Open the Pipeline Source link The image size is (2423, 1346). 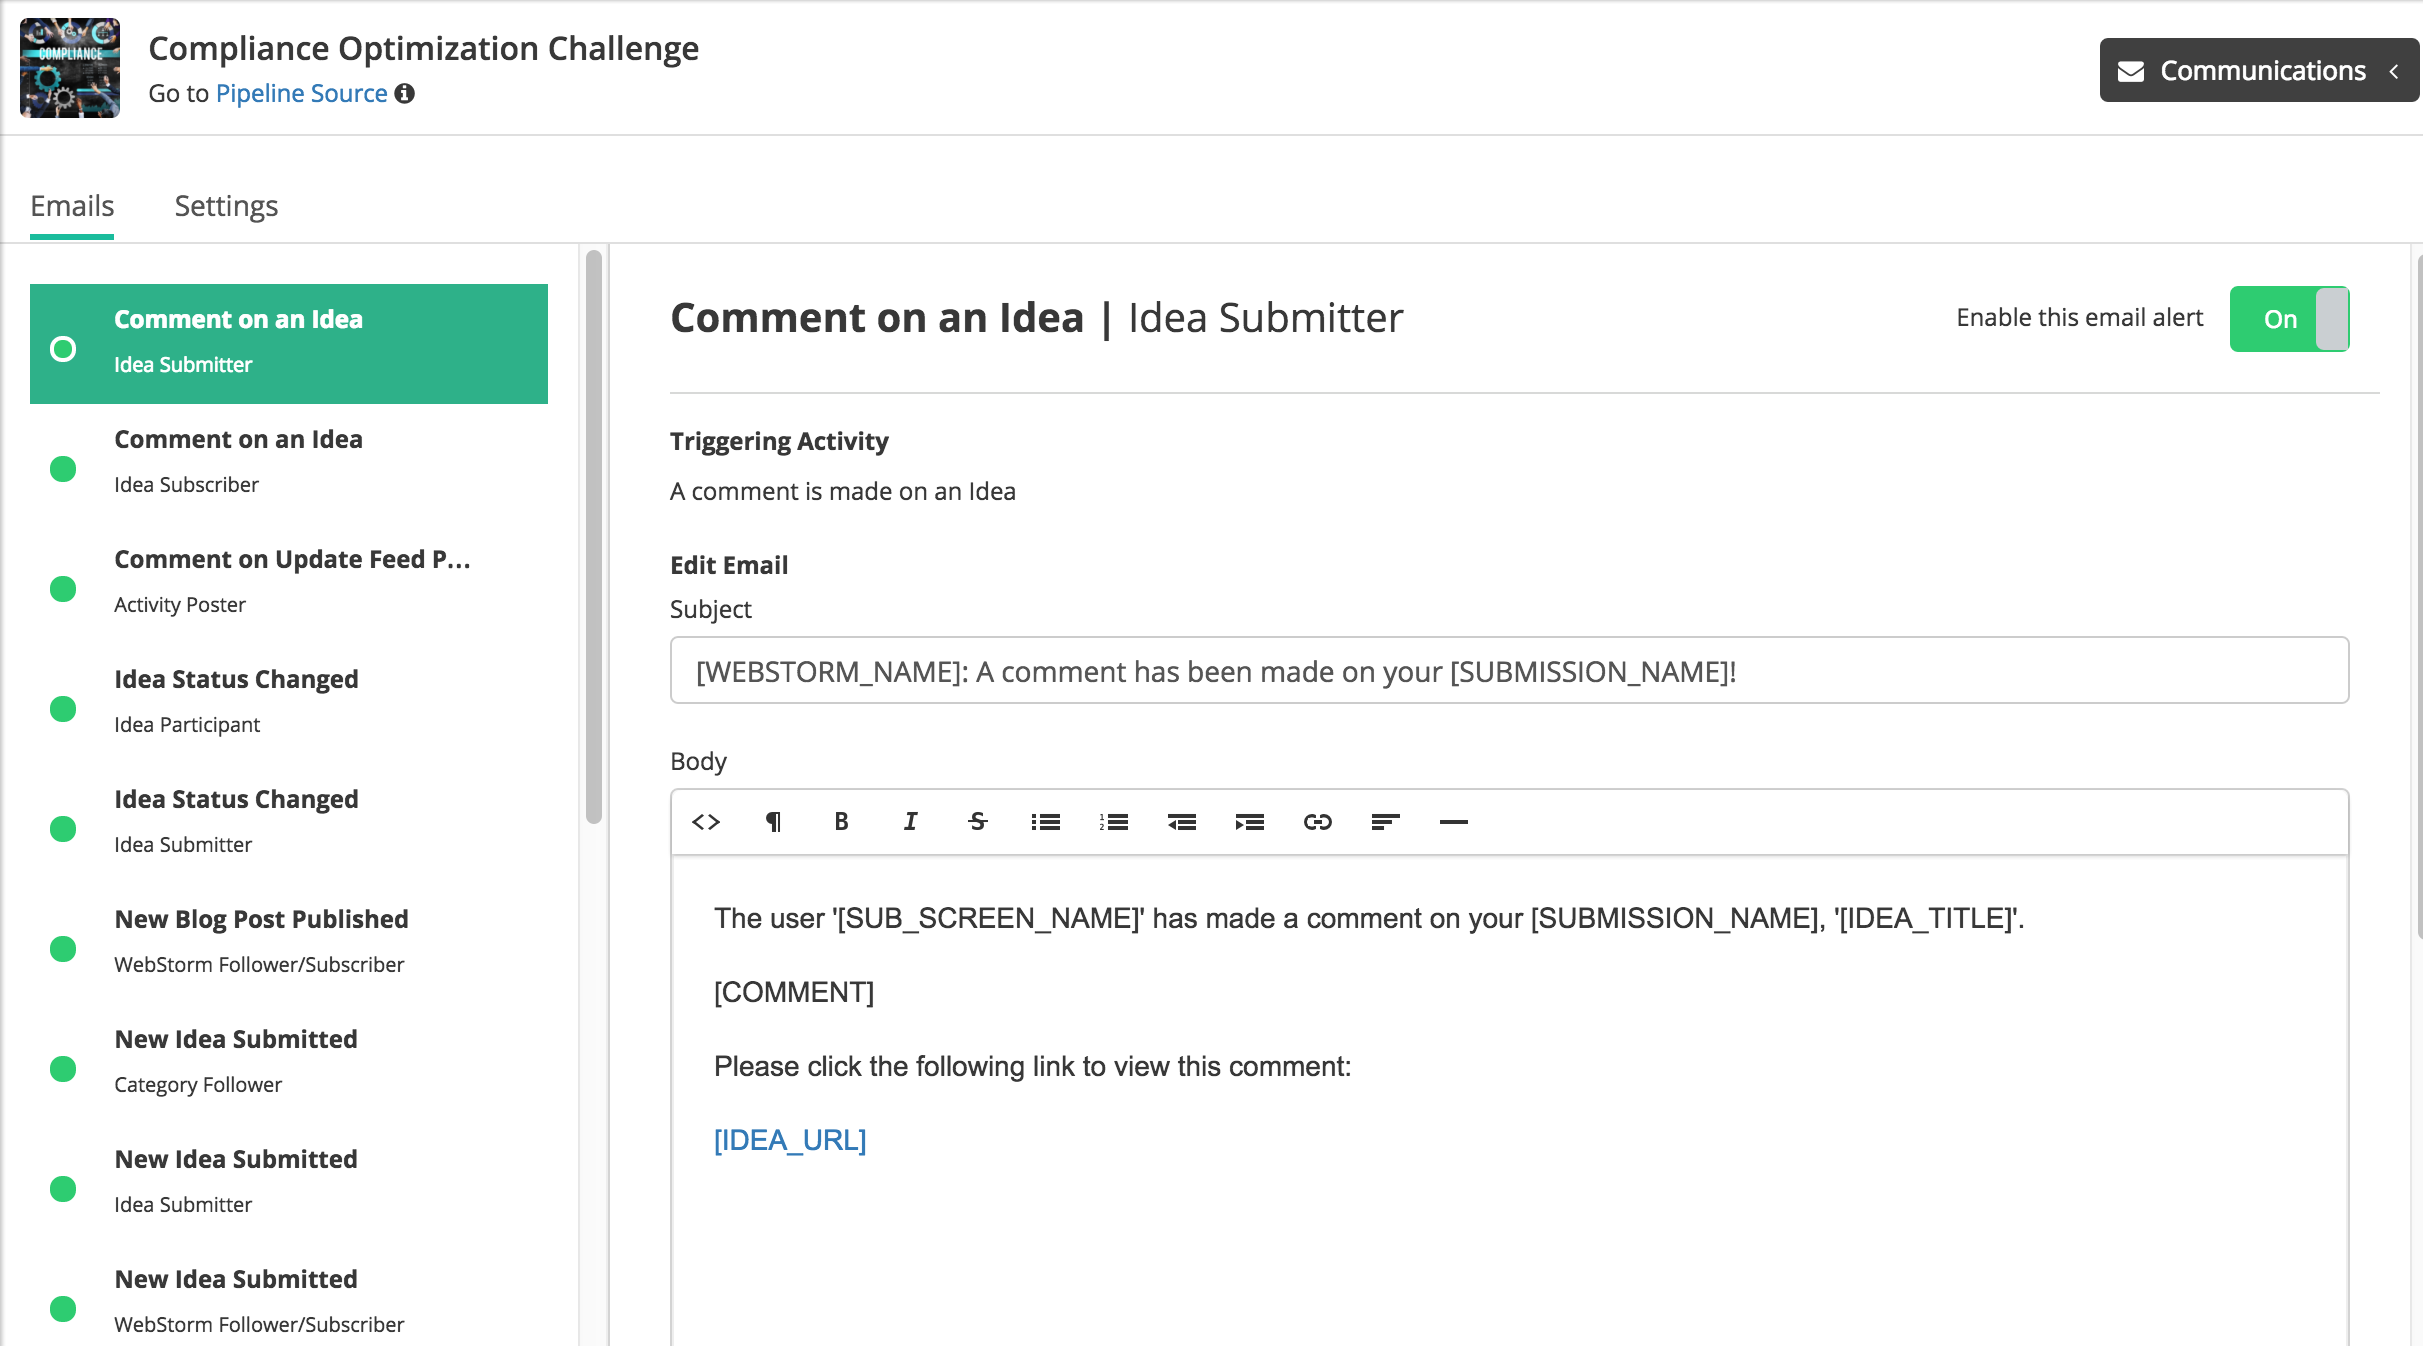coord(301,93)
